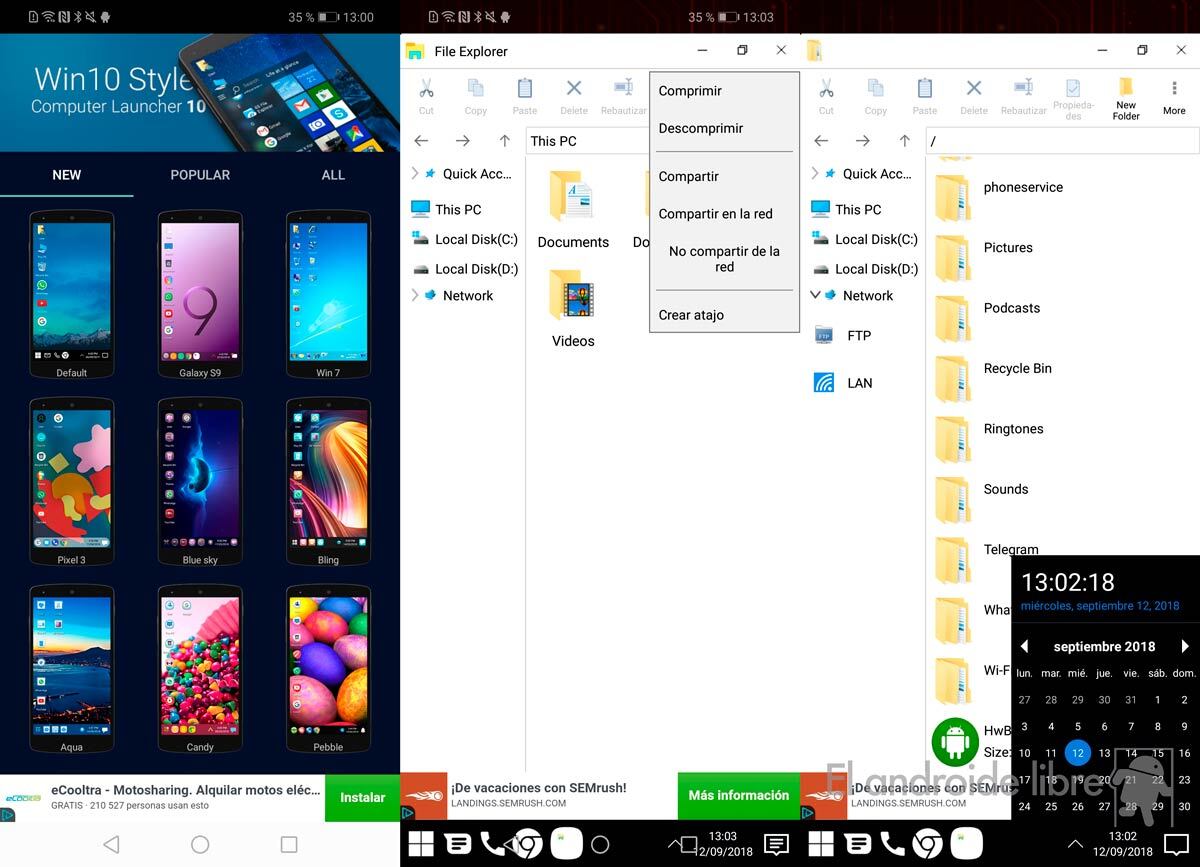Screen dimensions: 1200x867
Task: Collapse Network in the root path window
Action: click(x=815, y=295)
